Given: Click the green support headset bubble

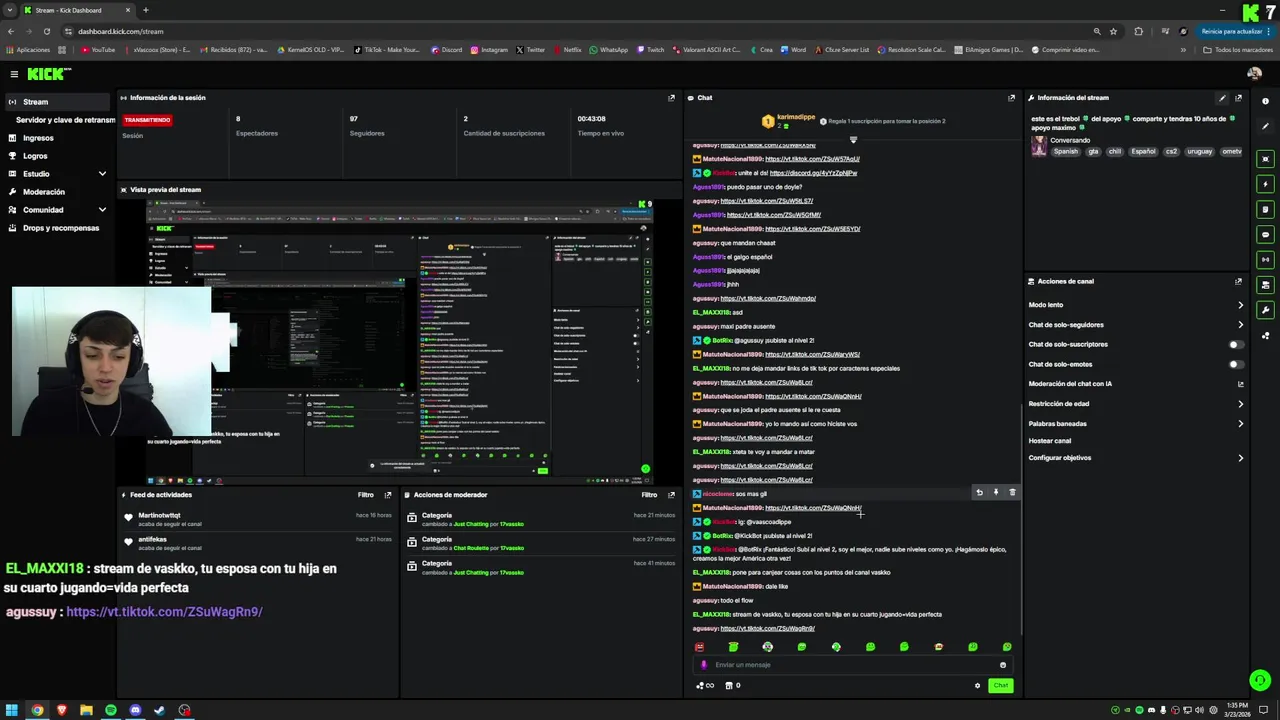Looking at the screenshot, I should (x=1260, y=680).
